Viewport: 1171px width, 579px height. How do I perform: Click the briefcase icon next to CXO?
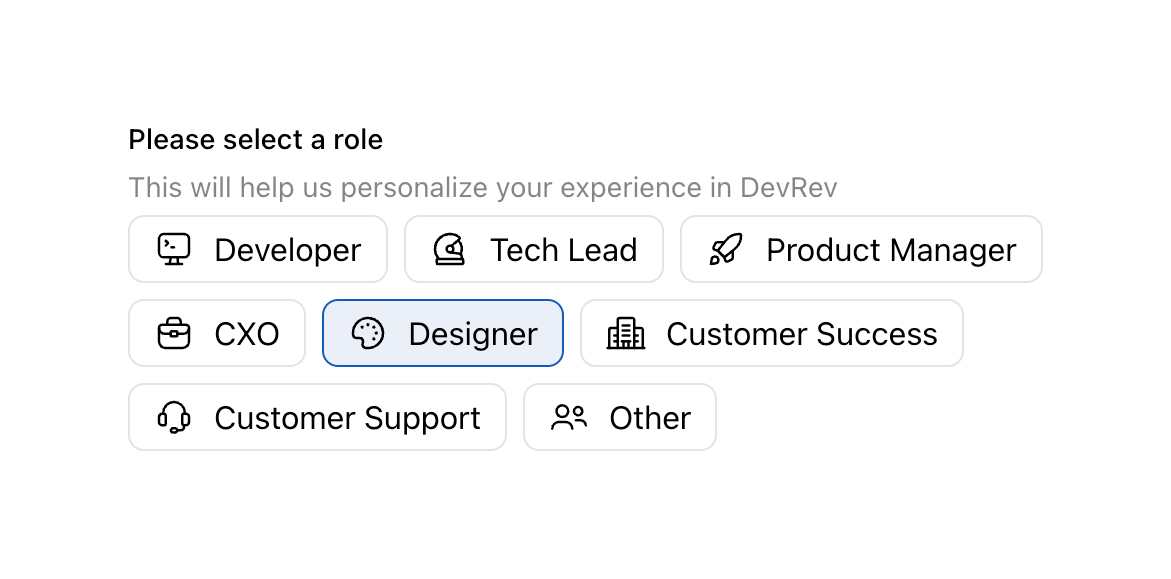pyautogui.click(x=174, y=333)
